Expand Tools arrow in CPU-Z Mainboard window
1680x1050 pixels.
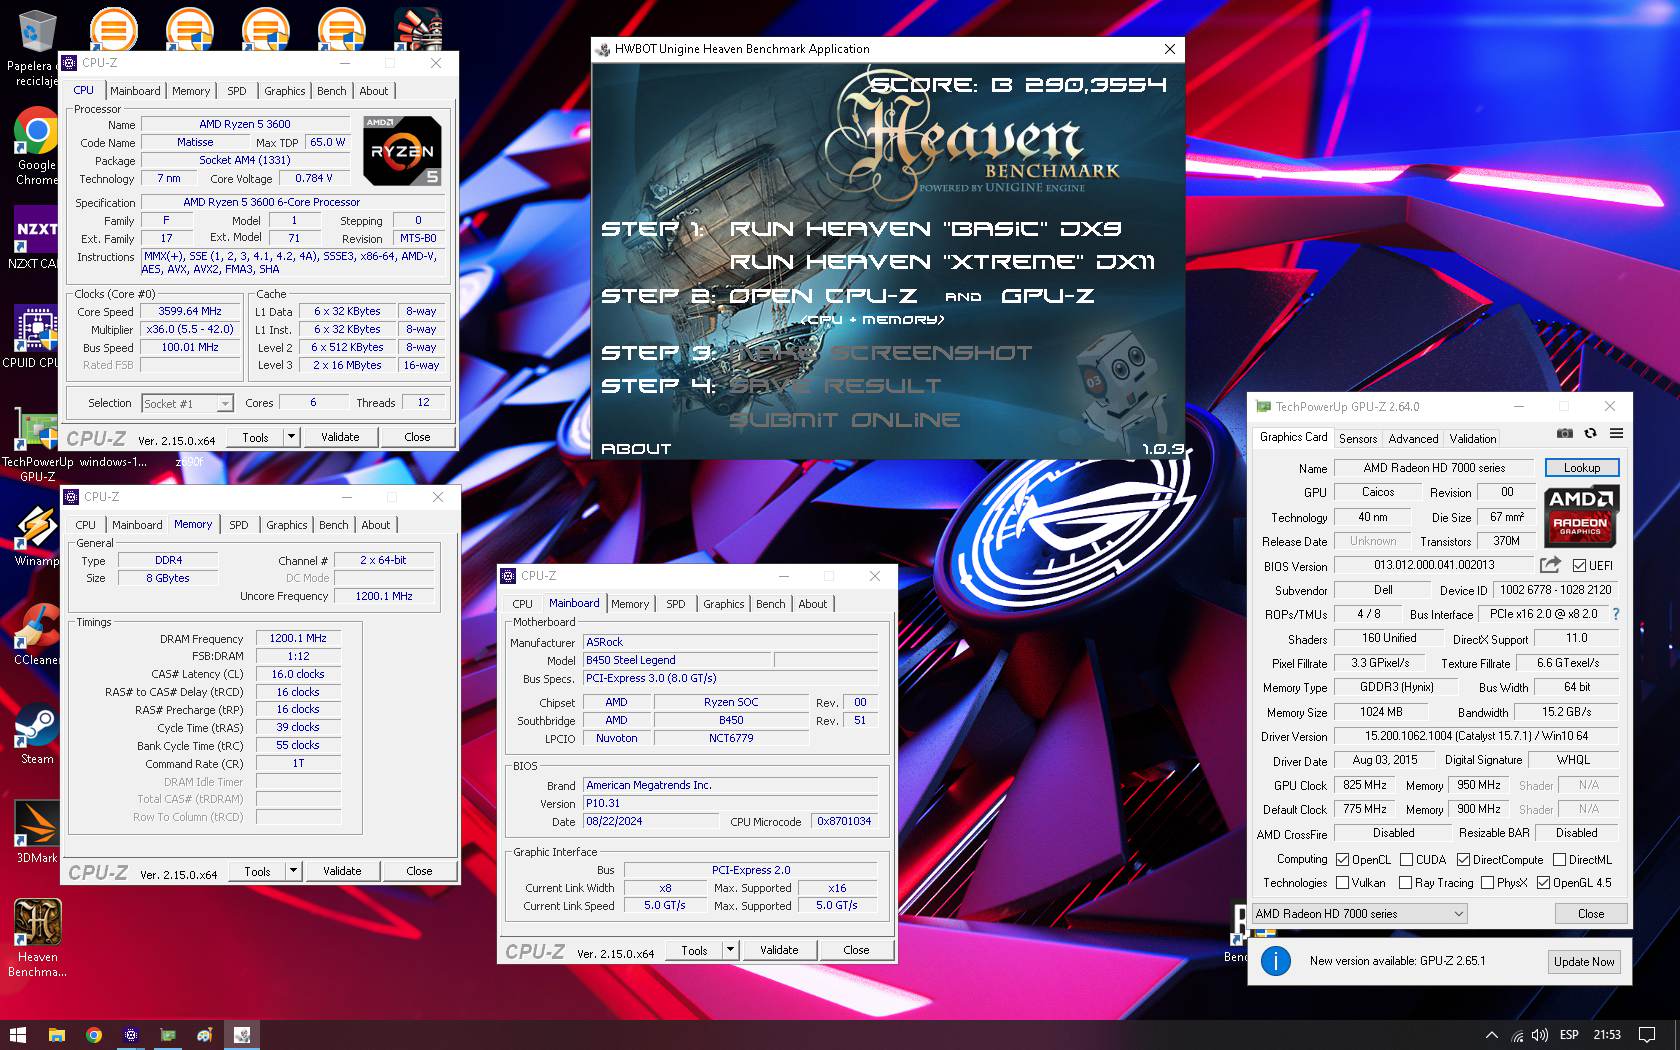click(730, 950)
